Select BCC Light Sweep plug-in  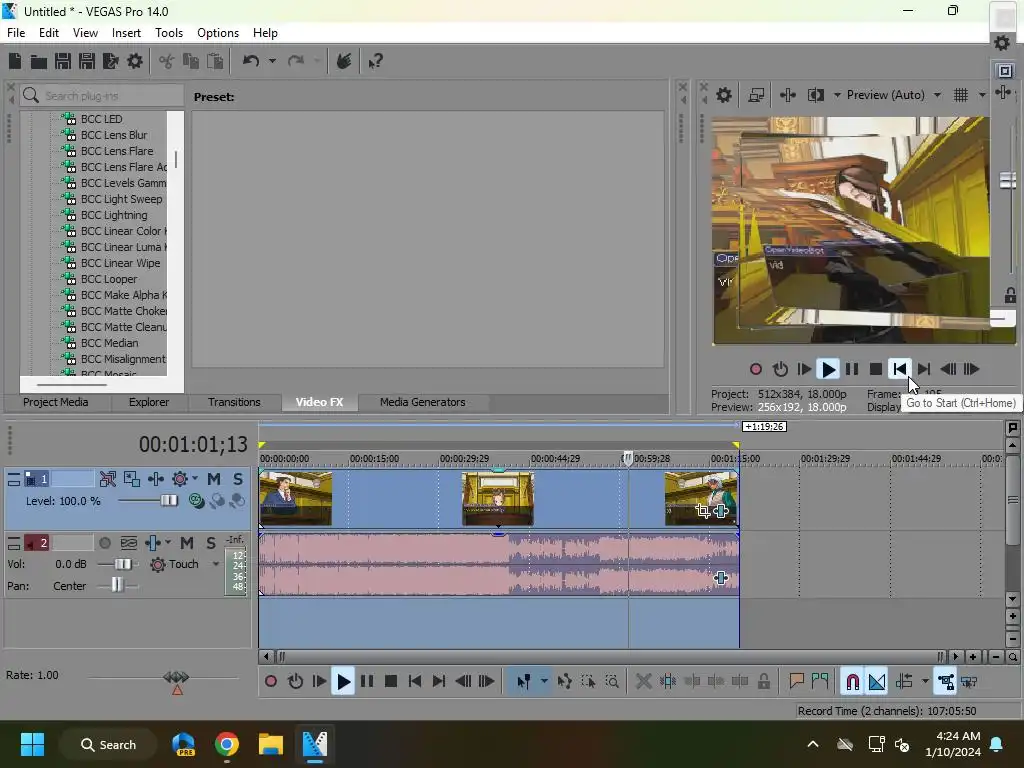(x=121, y=199)
